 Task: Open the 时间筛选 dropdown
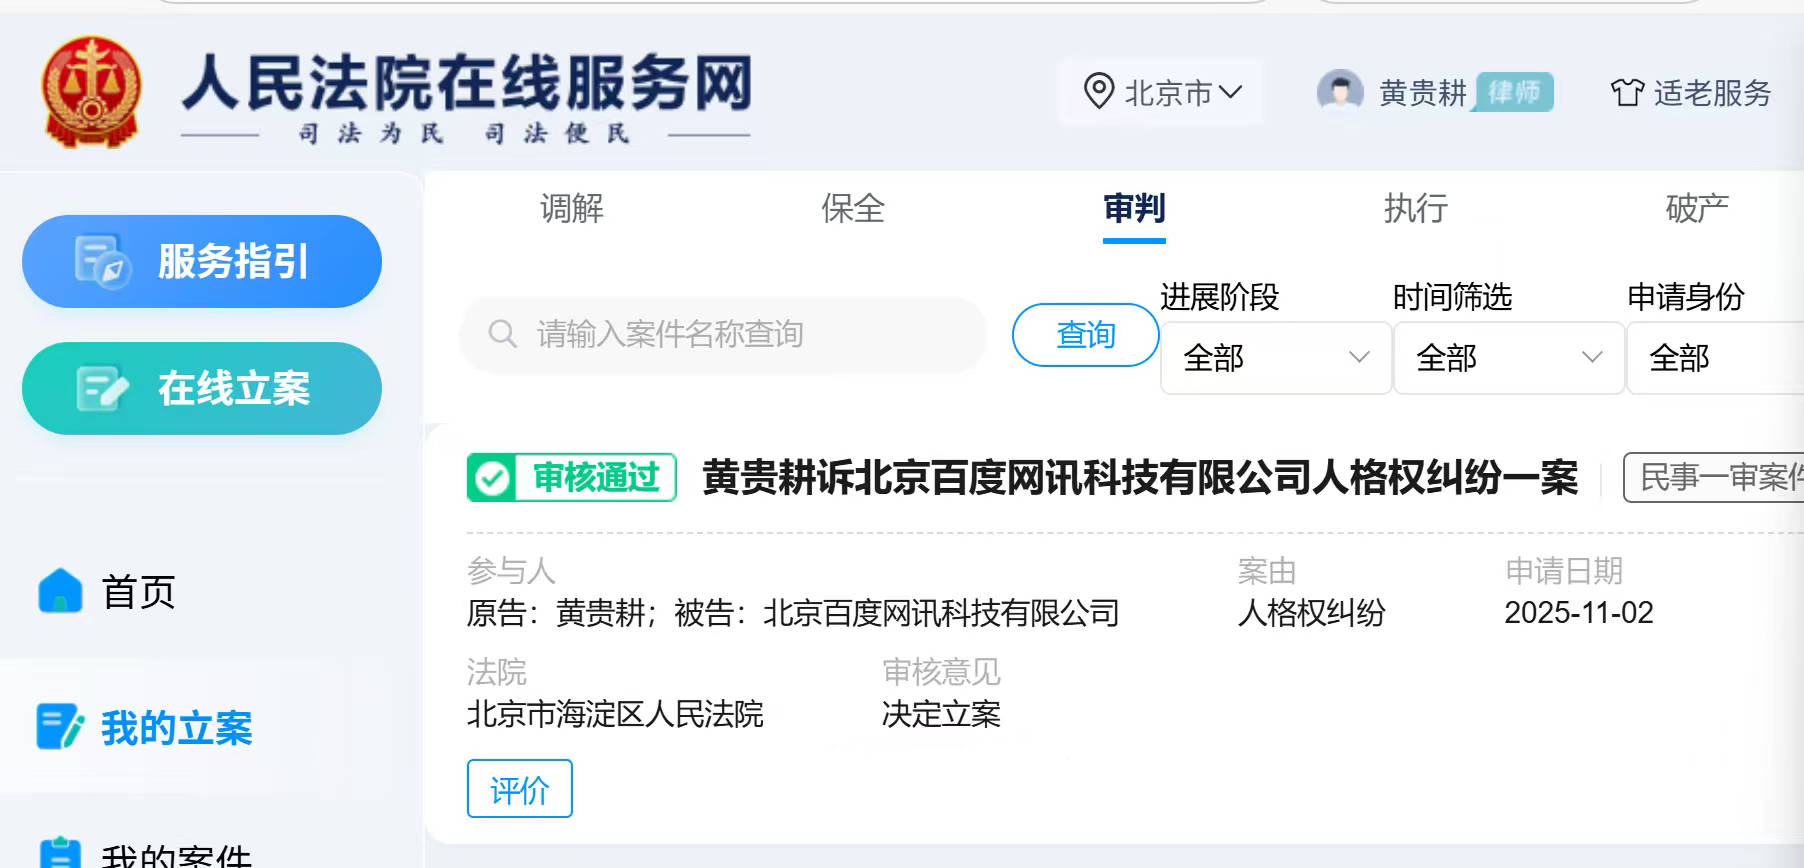click(x=1508, y=358)
